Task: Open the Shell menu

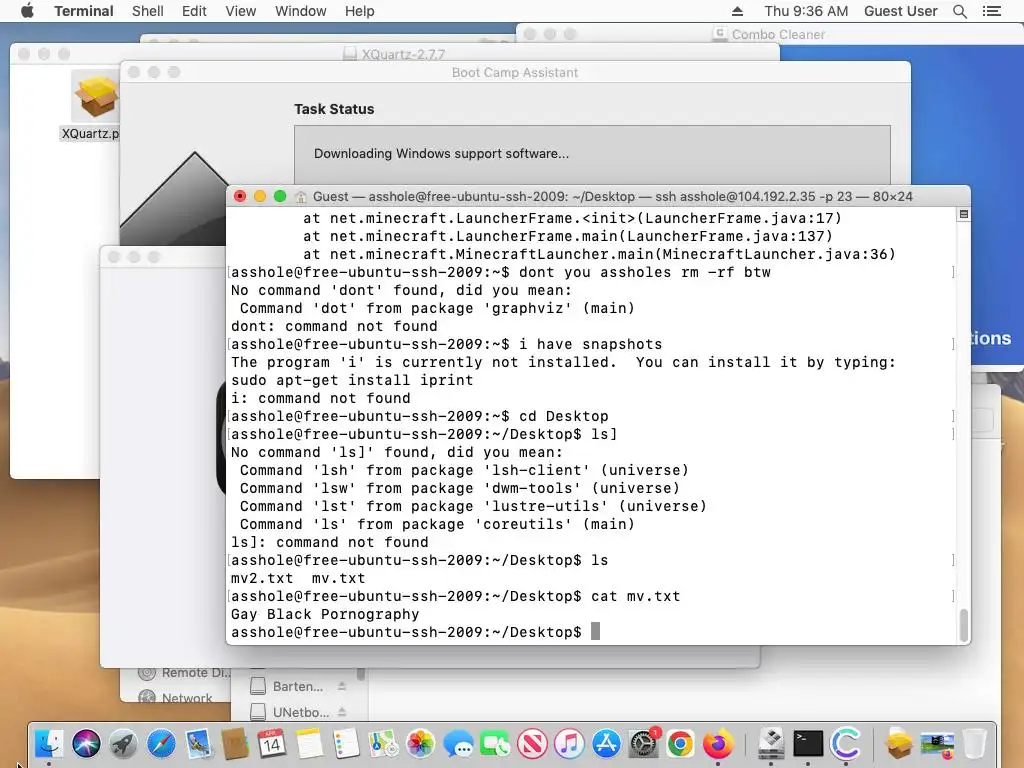Action: point(148,11)
